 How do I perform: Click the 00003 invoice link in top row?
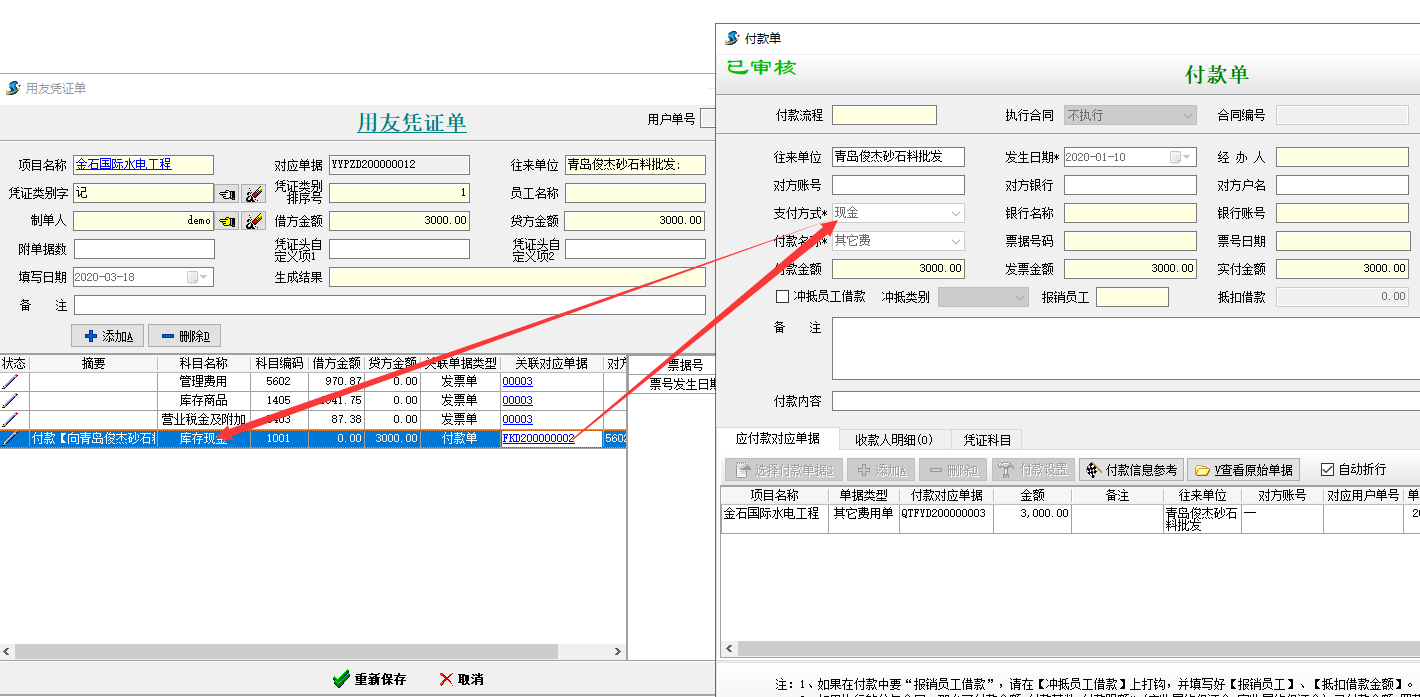(x=517, y=381)
